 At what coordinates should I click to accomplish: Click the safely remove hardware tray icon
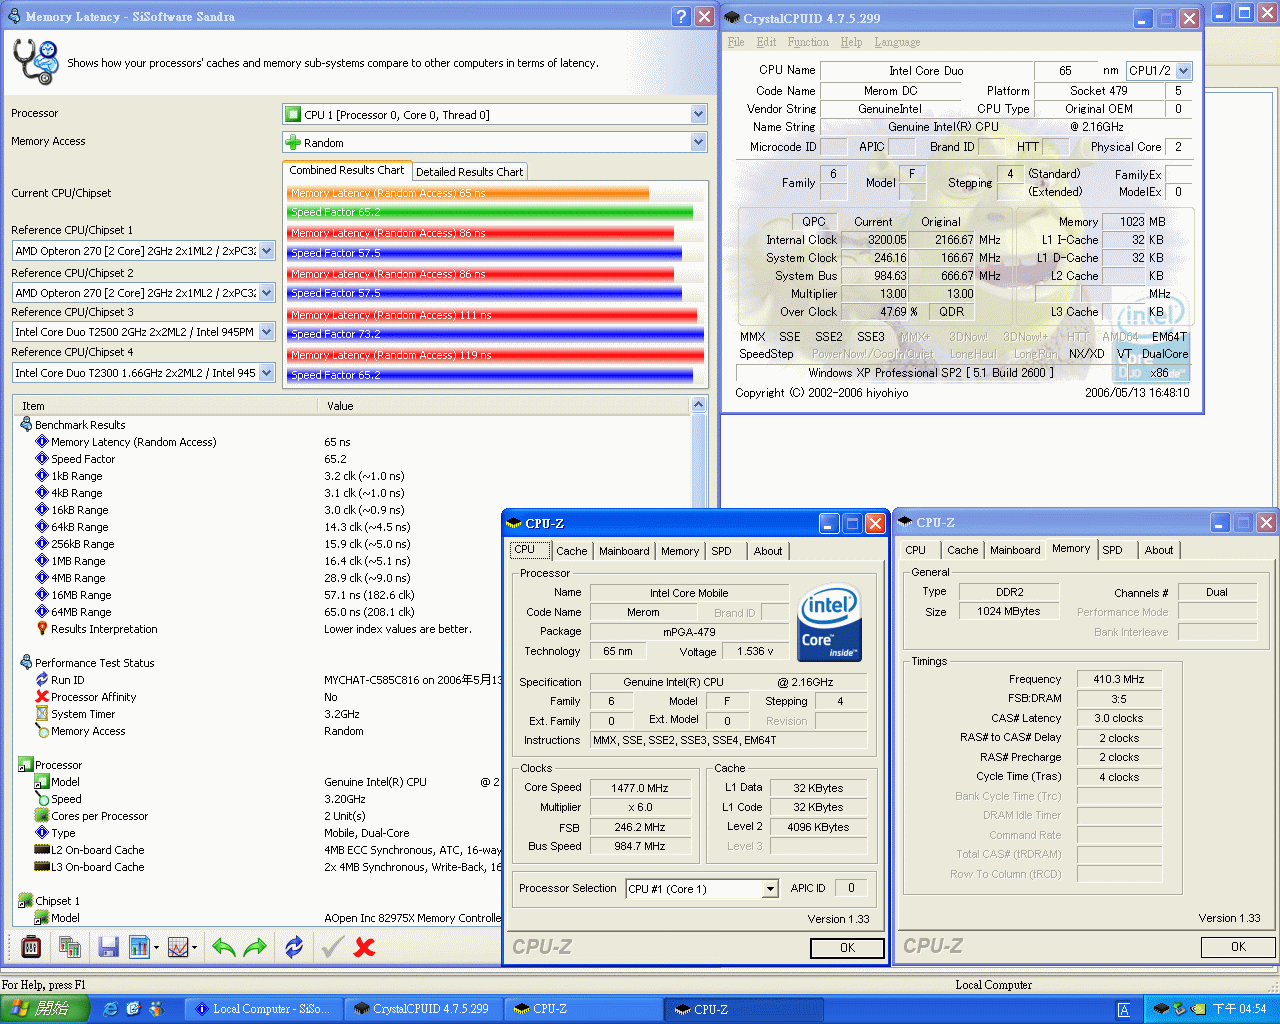[x=1179, y=1009]
